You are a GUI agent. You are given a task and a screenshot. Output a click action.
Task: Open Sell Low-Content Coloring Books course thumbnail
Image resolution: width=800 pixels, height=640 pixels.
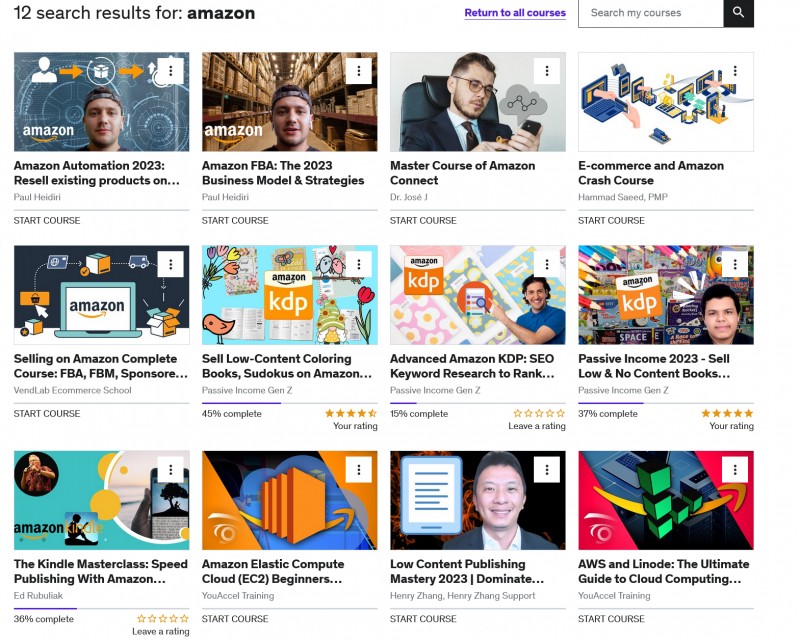[289, 295]
